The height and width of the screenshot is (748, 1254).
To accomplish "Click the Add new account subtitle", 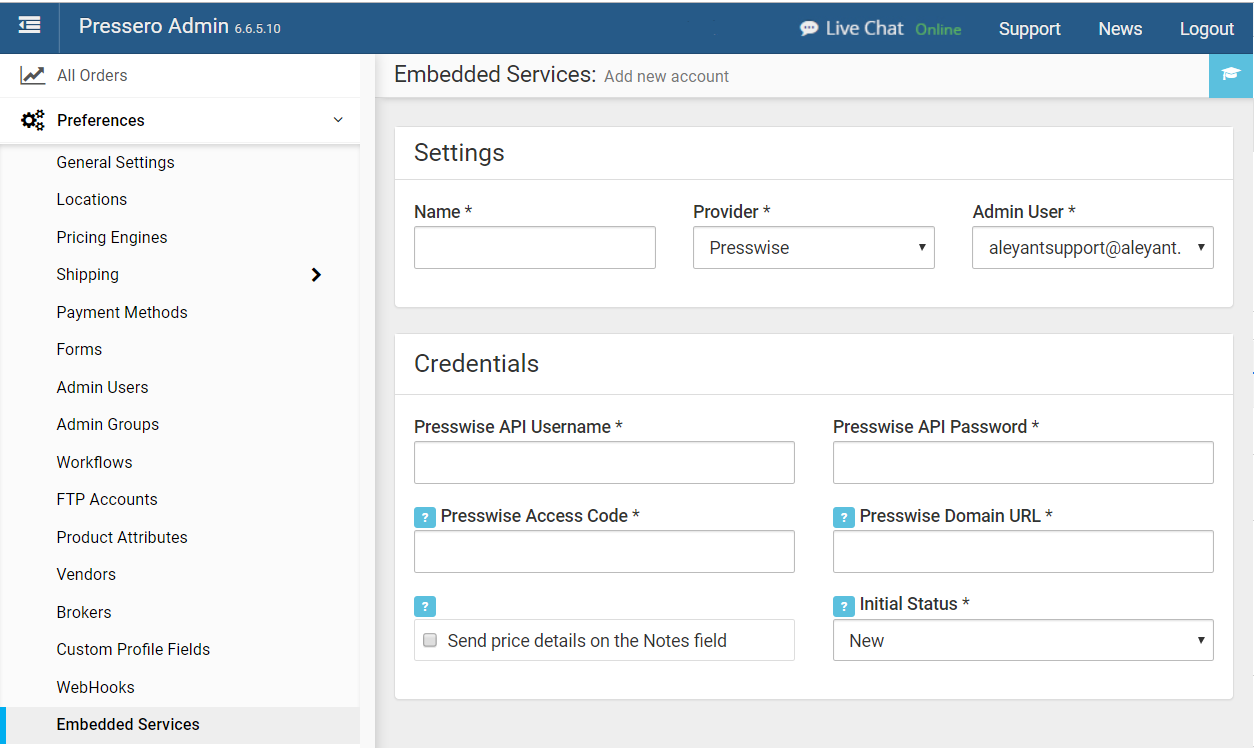I will pyautogui.click(x=666, y=77).
